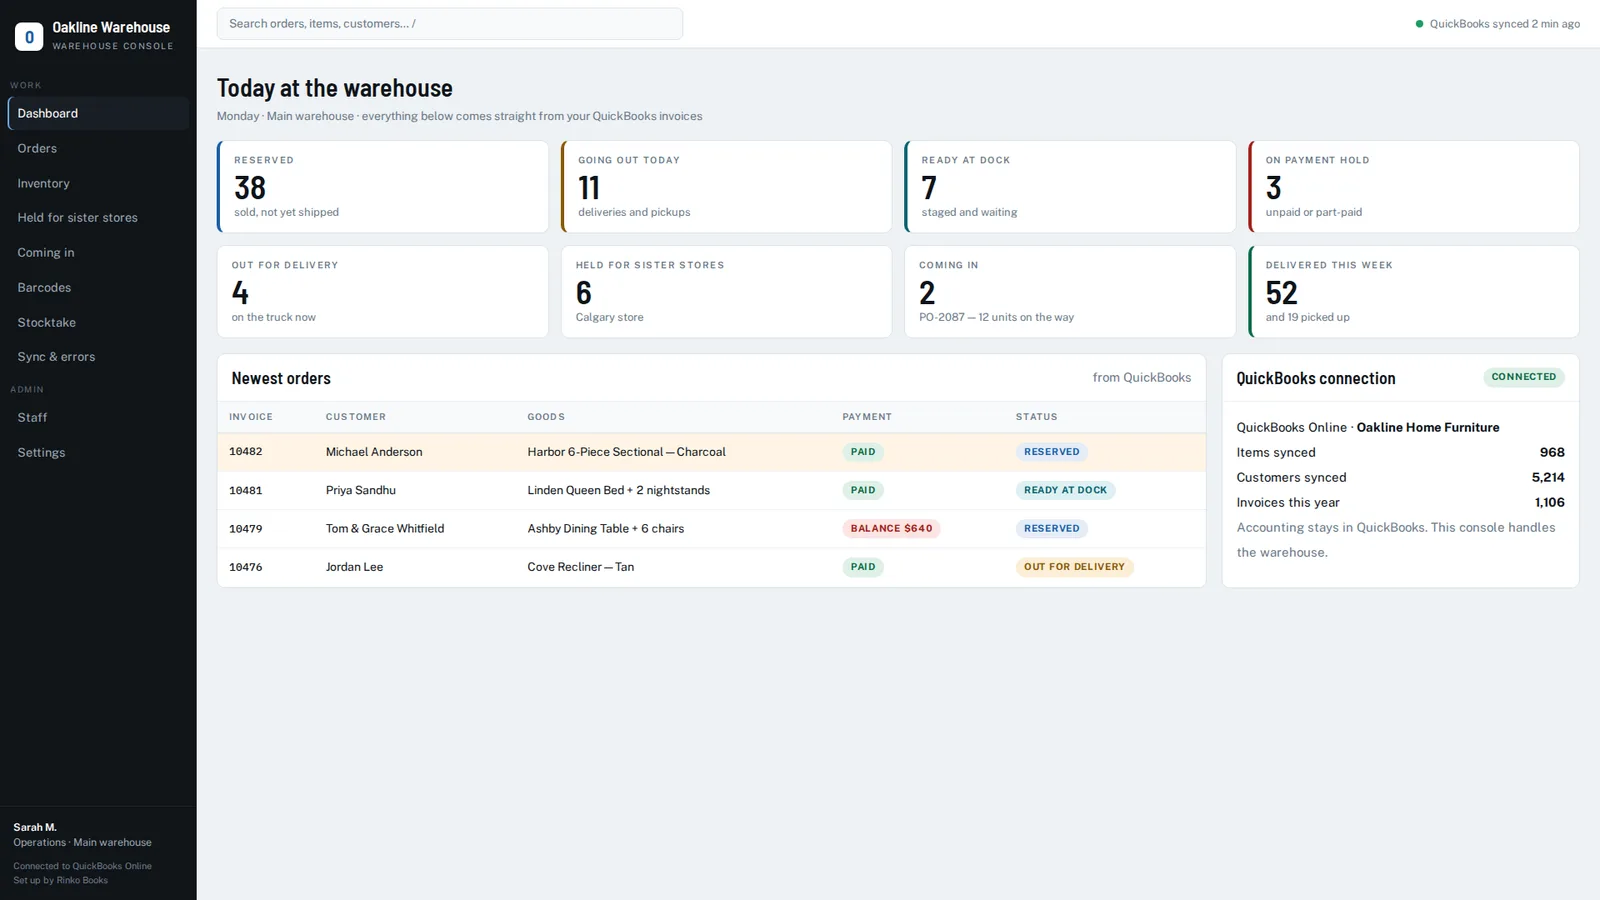Open Staff under Admin

(x=98, y=418)
